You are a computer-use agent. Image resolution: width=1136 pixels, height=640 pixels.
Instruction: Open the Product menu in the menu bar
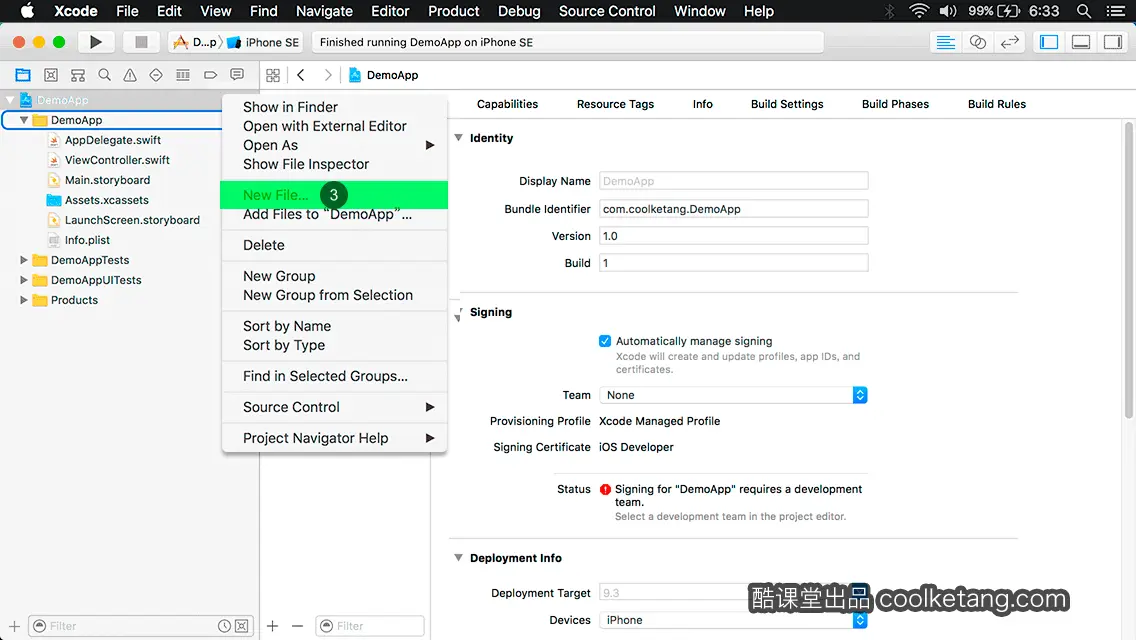coord(454,11)
